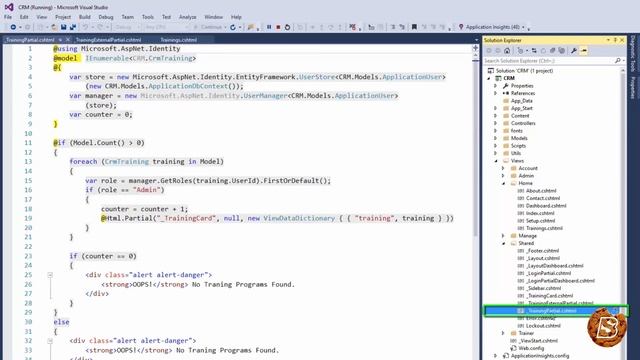The height and width of the screenshot is (360, 640).
Task: Click the Visual Studio logo icon
Action: point(9,7)
